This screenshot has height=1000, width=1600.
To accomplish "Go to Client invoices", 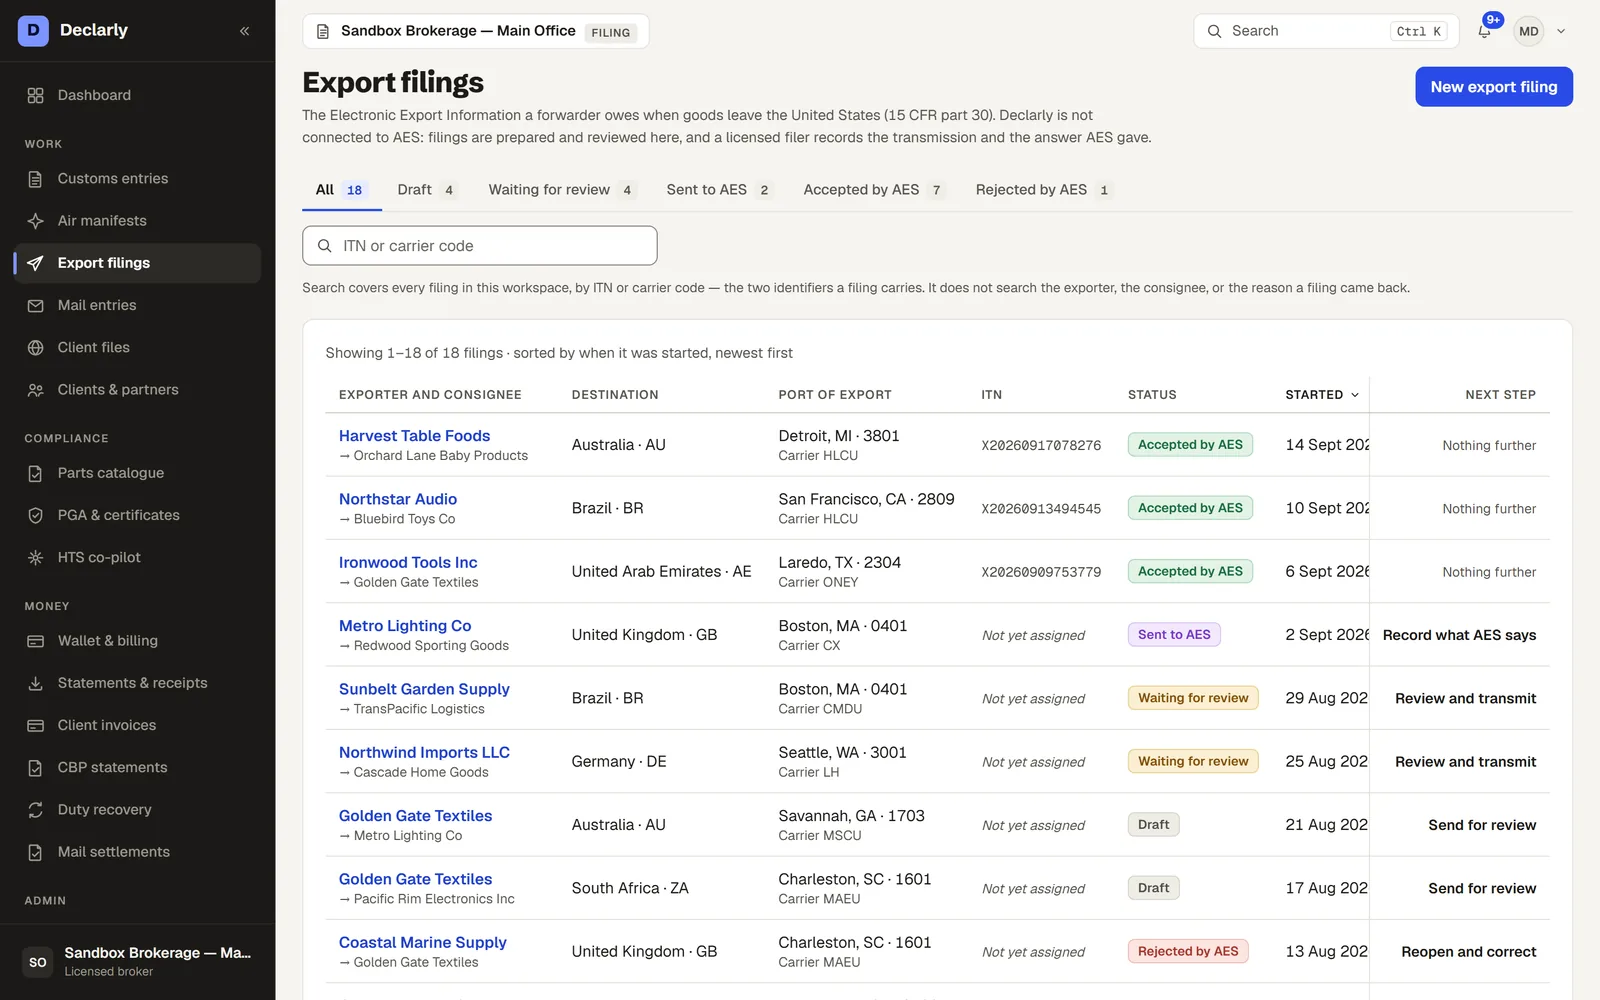I will (x=138, y=725).
